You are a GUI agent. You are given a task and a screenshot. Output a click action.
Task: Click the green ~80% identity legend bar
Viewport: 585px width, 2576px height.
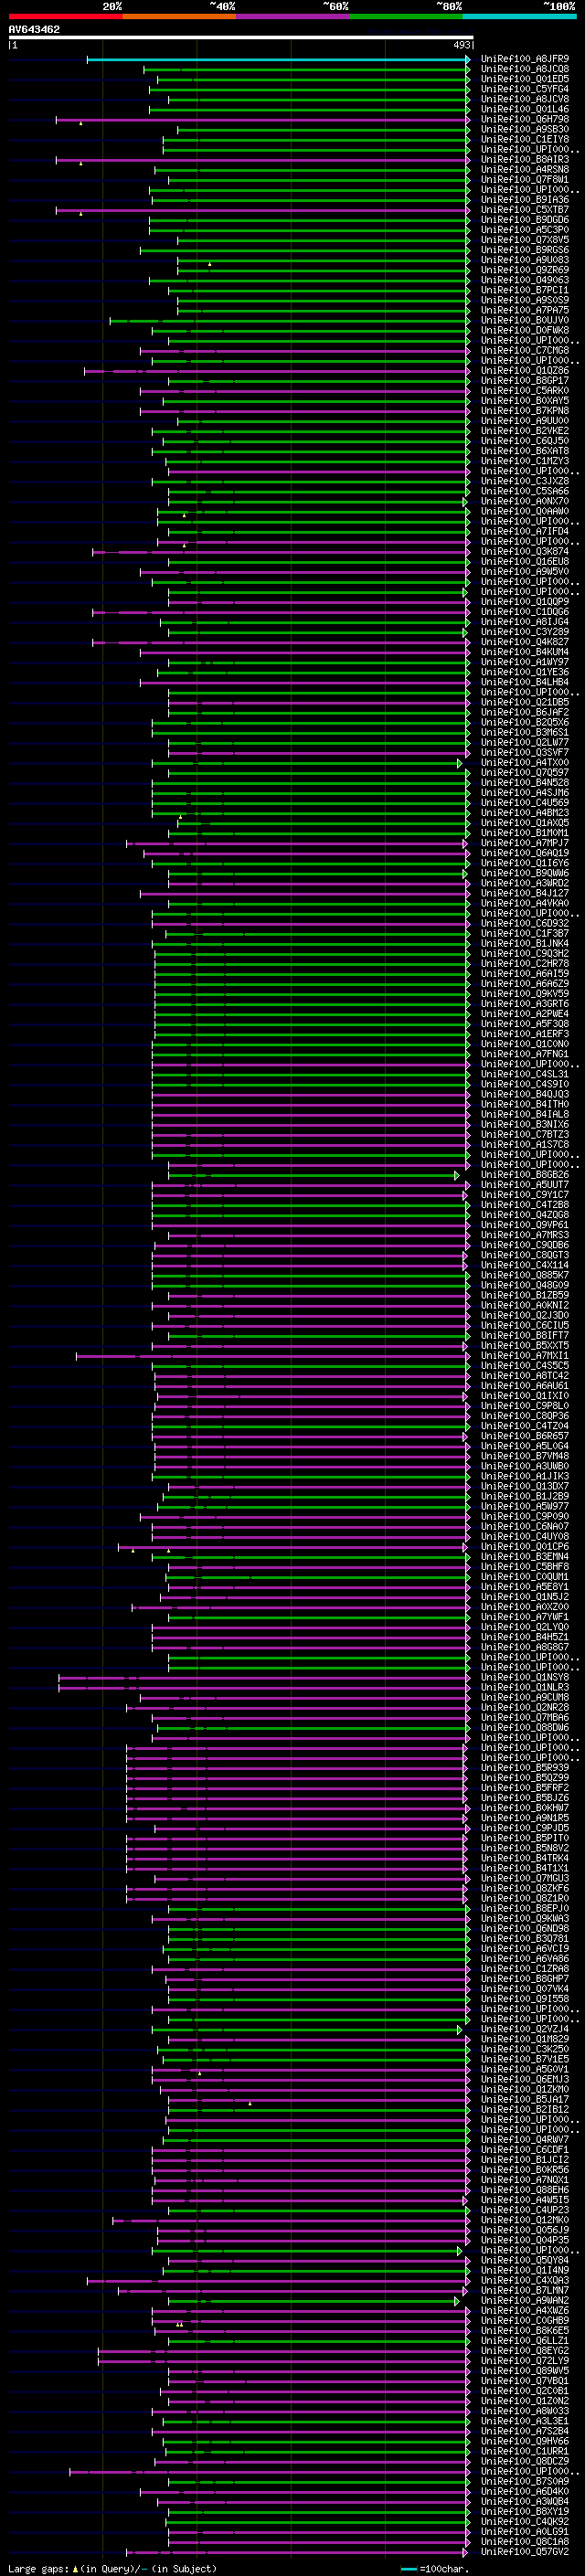(x=406, y=16)
